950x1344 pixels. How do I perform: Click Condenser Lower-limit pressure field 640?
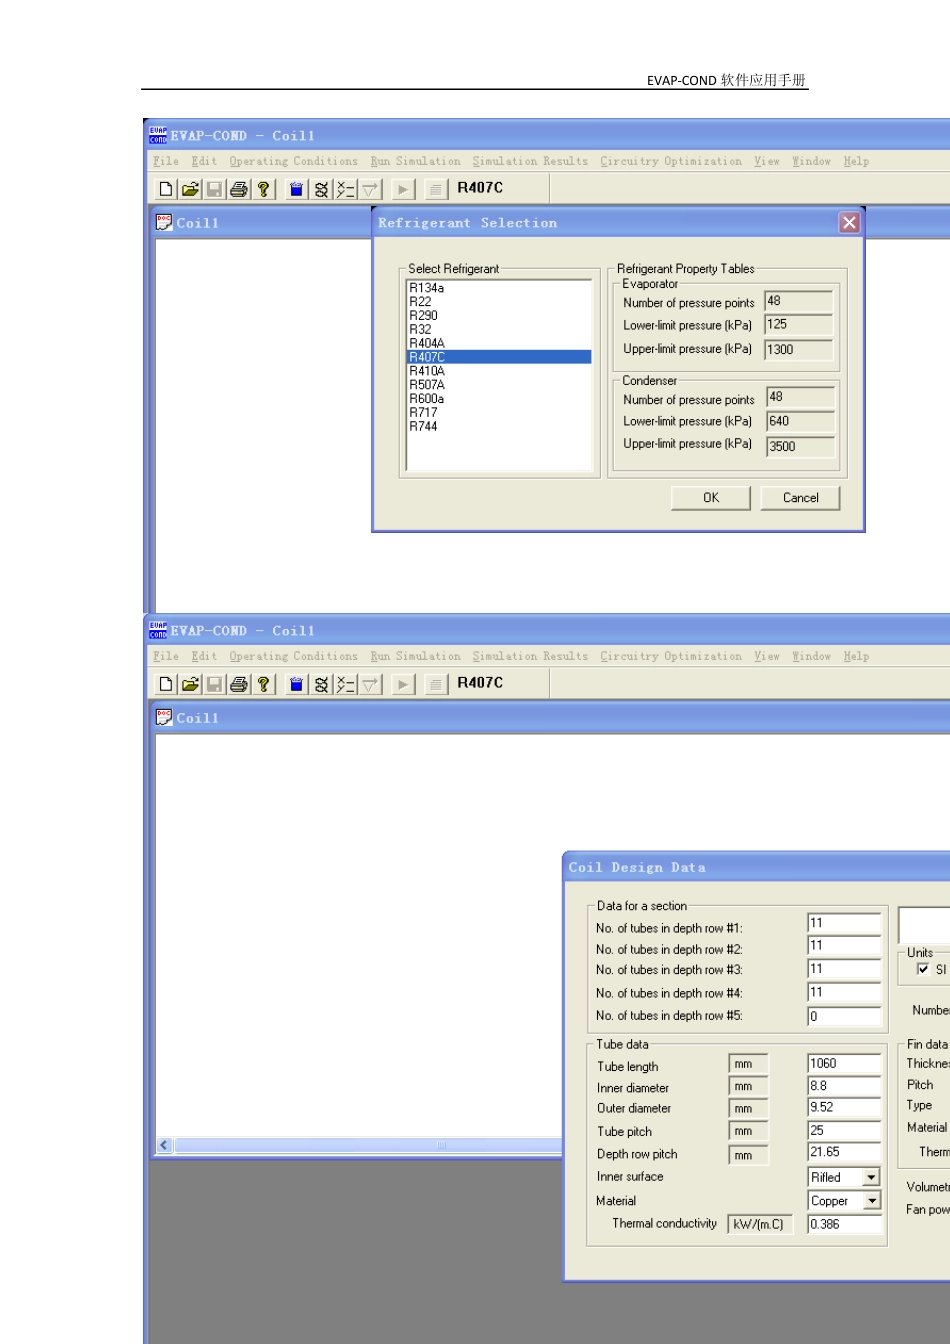pyautogui.click(x=800, y=422)
